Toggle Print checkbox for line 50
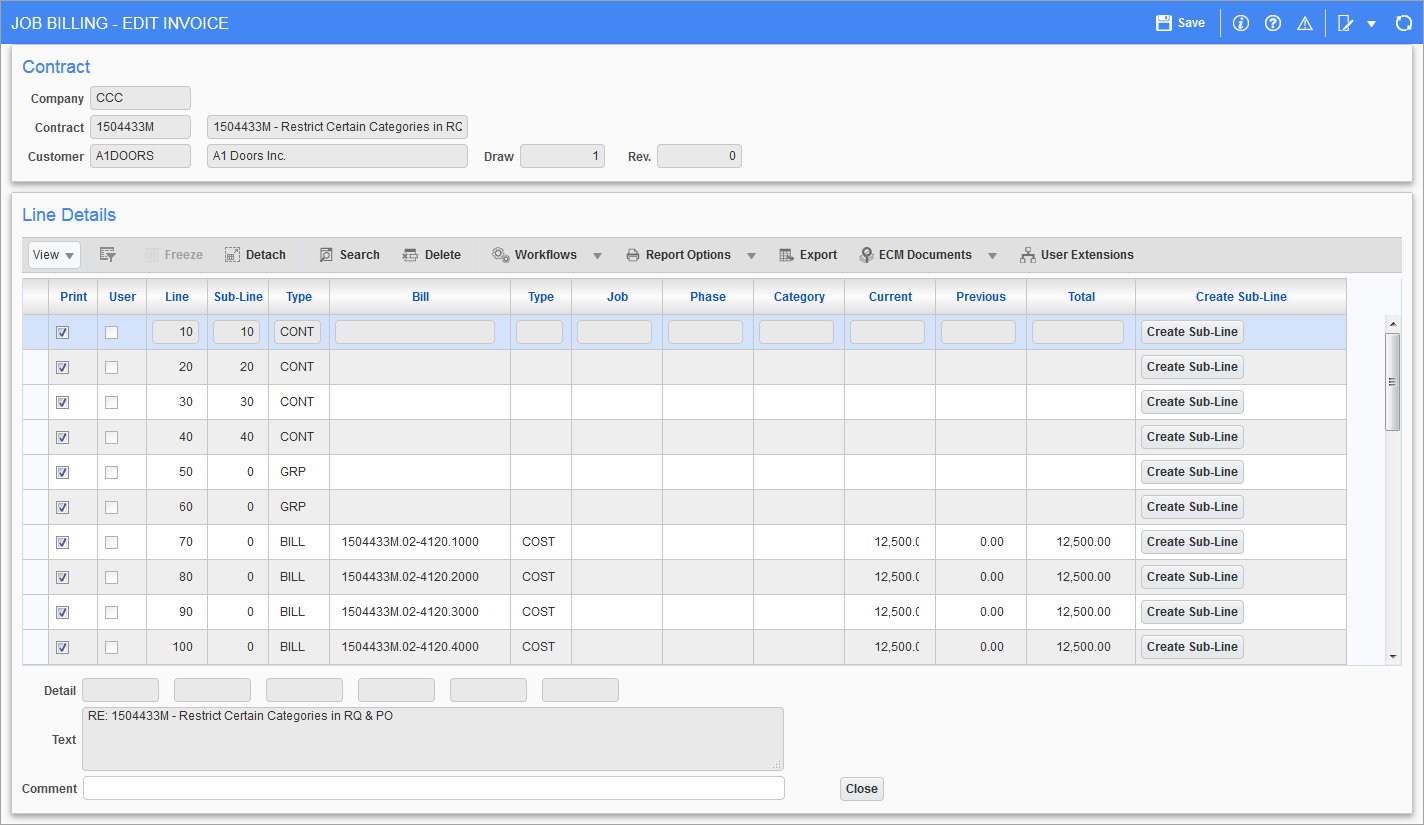Viewport: 1424px width, 825px height. point(63,472)
